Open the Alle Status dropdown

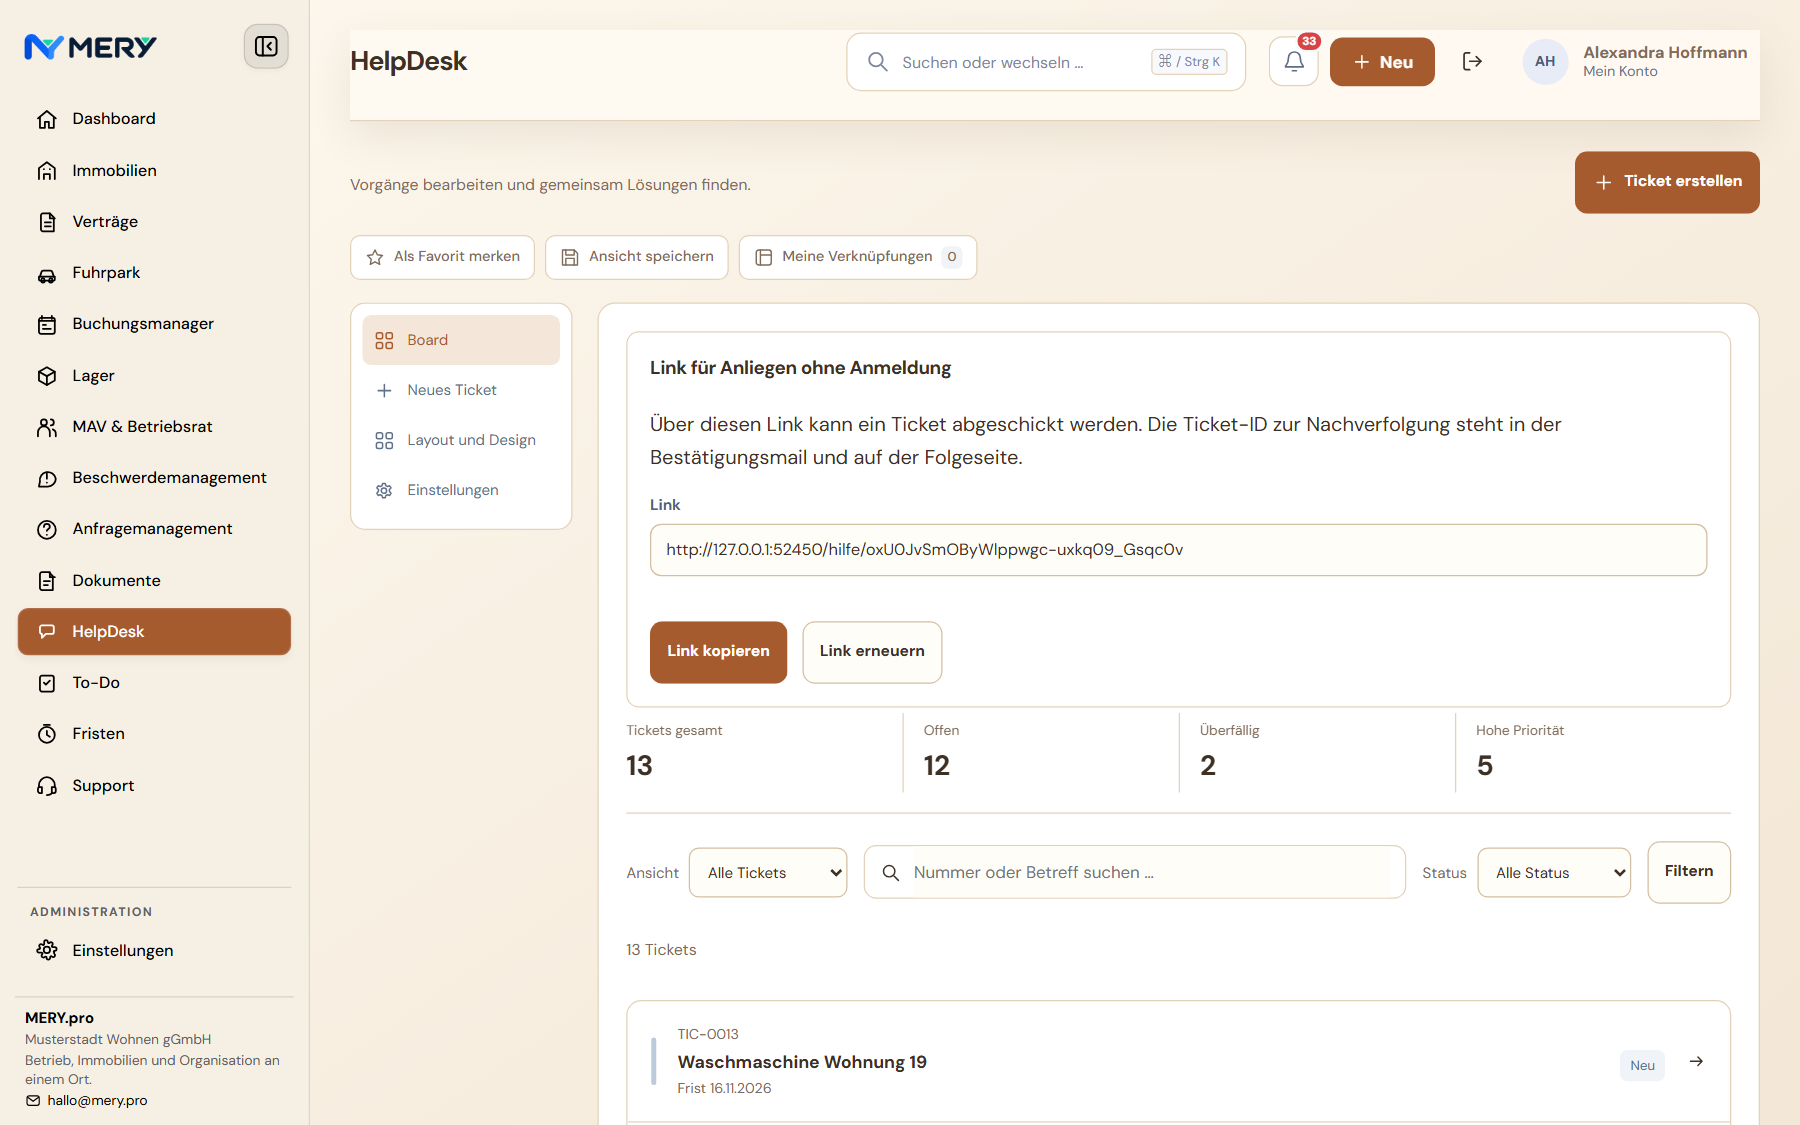click(1554, 873)
